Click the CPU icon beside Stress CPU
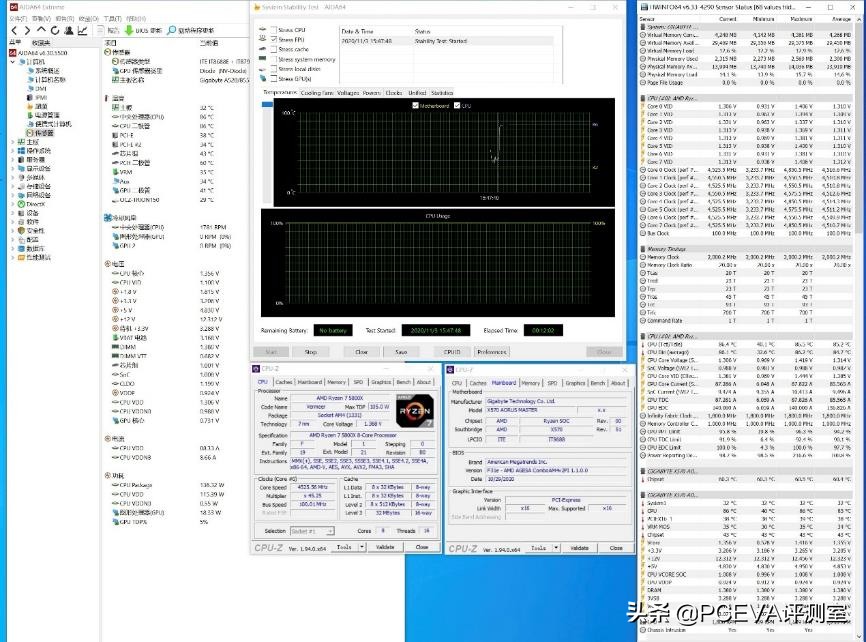 pos(263,29)
